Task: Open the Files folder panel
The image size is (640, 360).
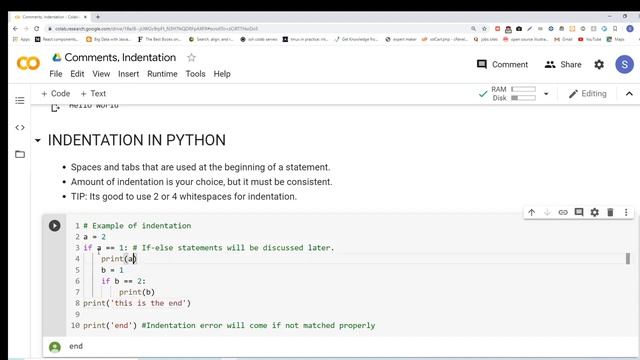Action: 20,154
